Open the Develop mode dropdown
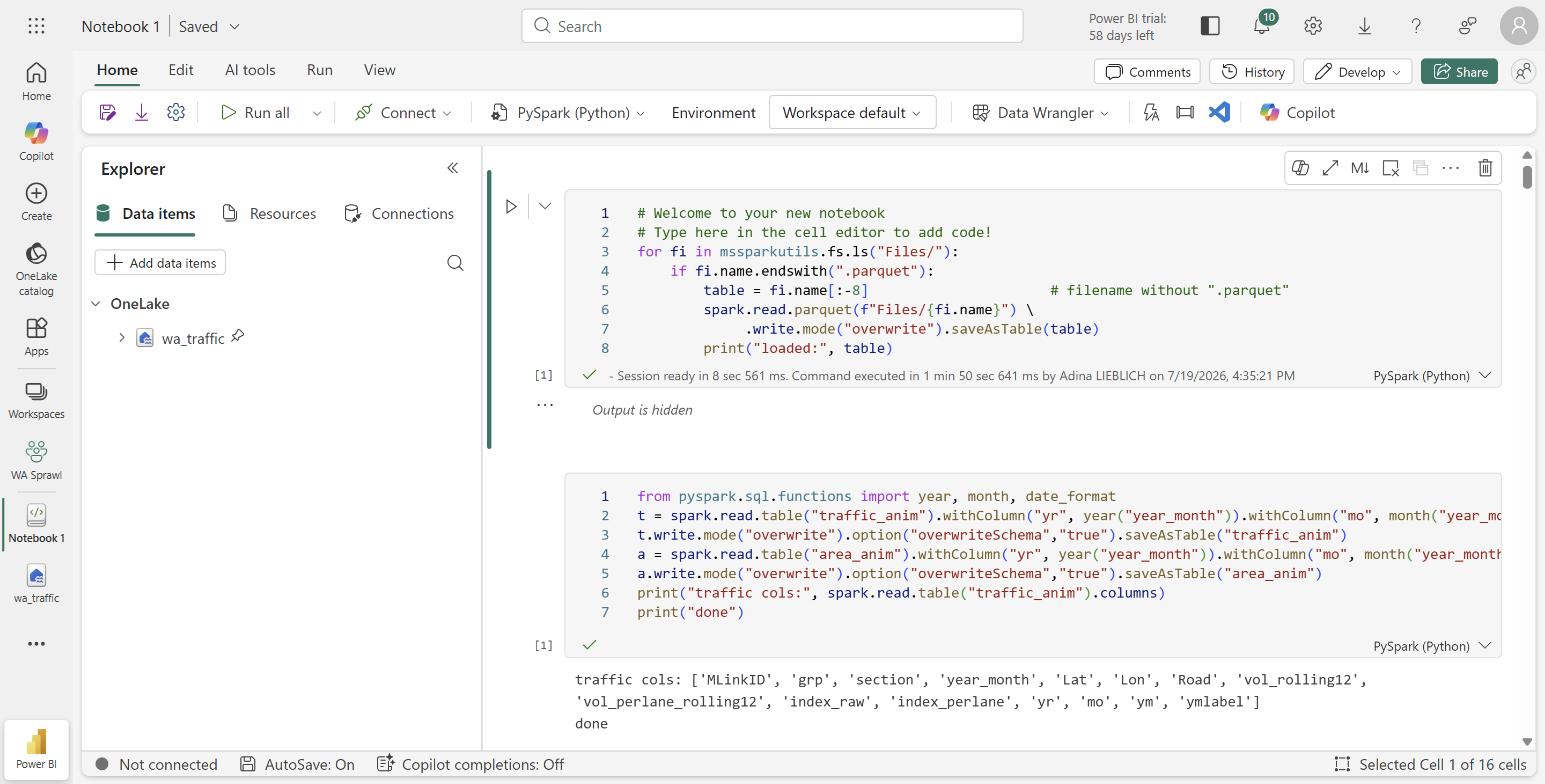Screen dimensions: 1545x784 1357,71
